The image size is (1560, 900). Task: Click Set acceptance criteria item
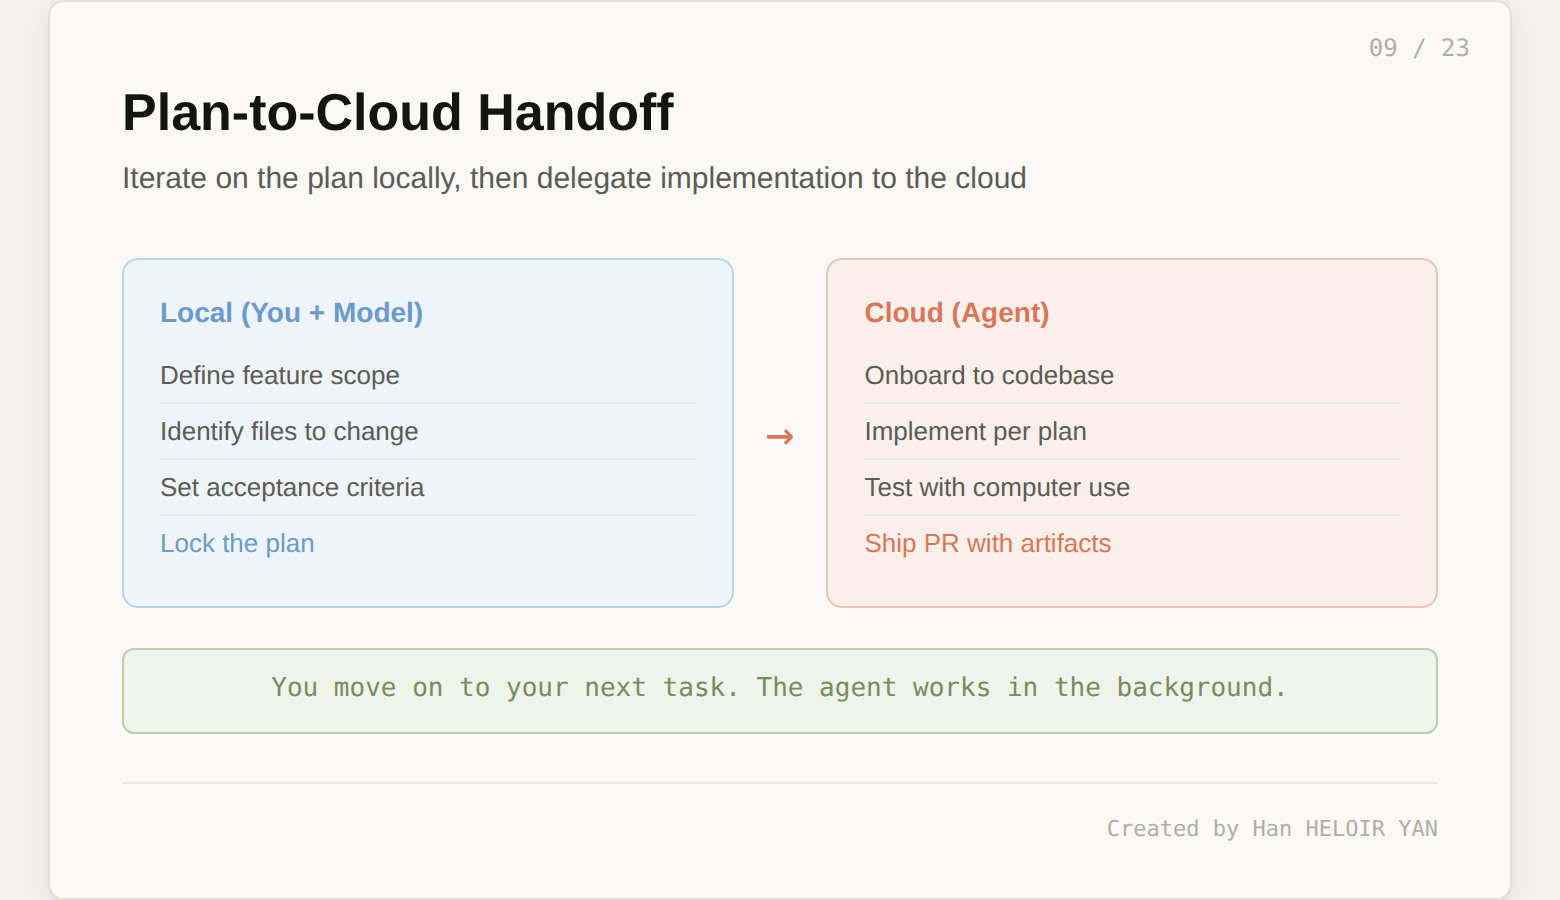(x=292, y=488)
